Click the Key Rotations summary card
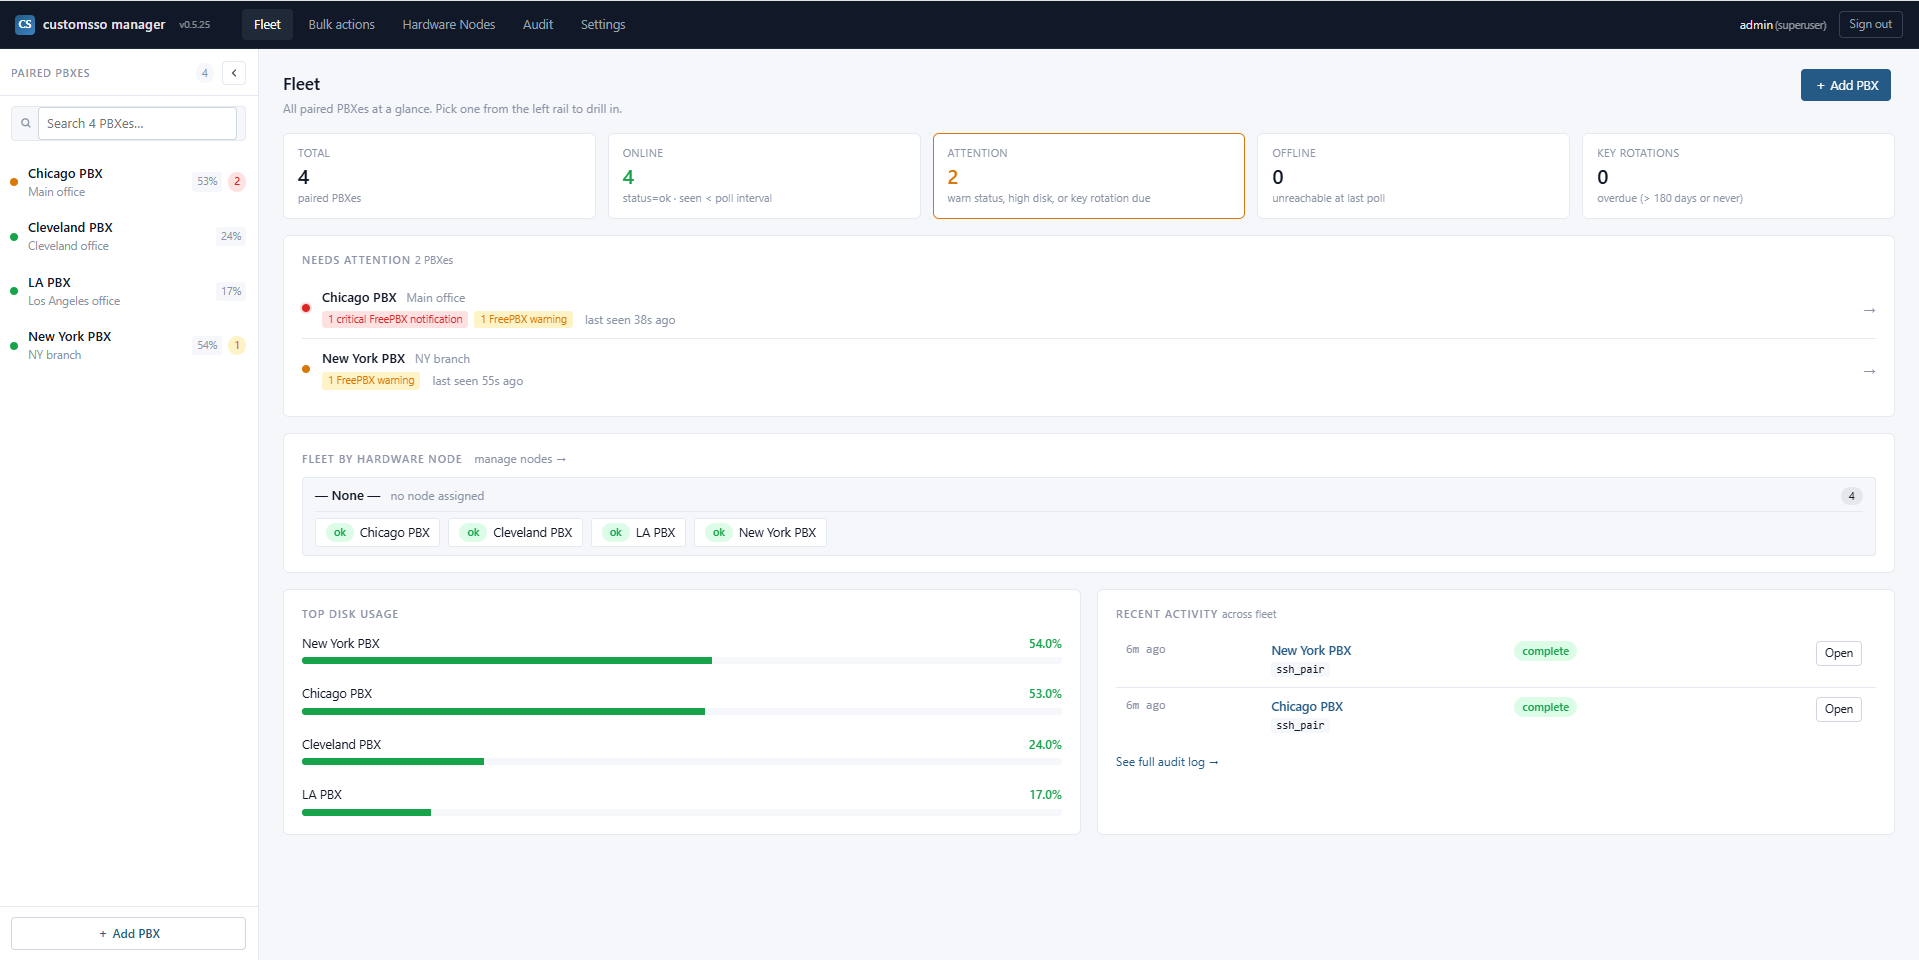 click(x=1738, y=176)
